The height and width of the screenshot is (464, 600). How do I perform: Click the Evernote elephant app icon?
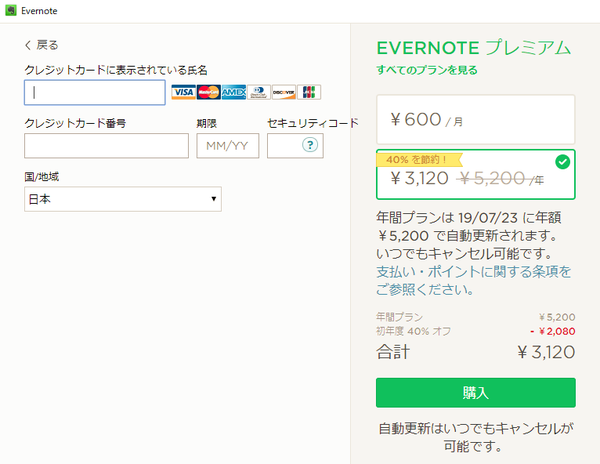click(x=11, y=10)
